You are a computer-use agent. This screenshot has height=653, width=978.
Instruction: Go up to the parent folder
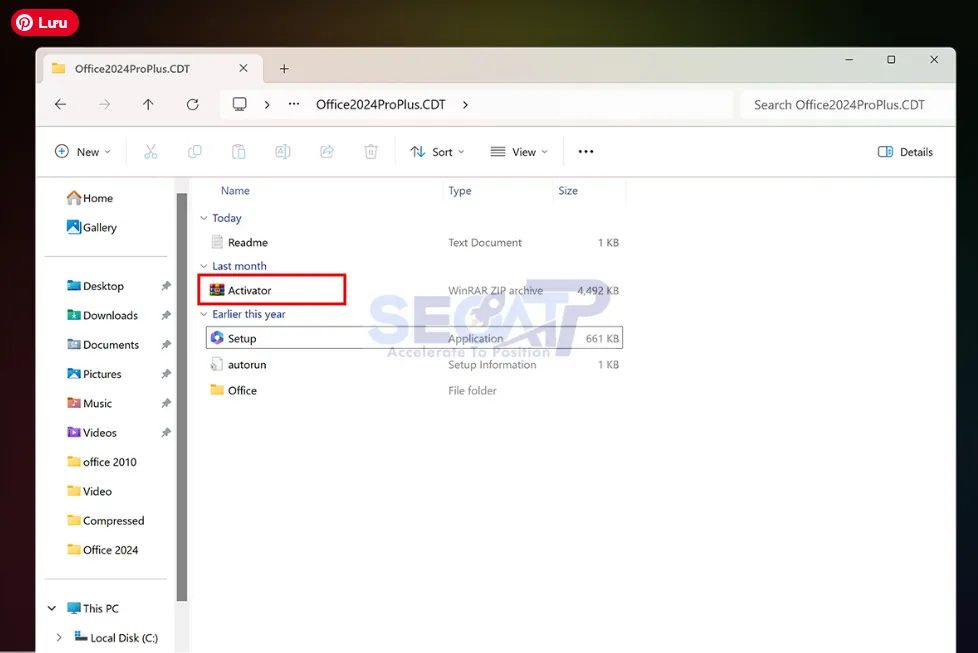click(147, 103)
